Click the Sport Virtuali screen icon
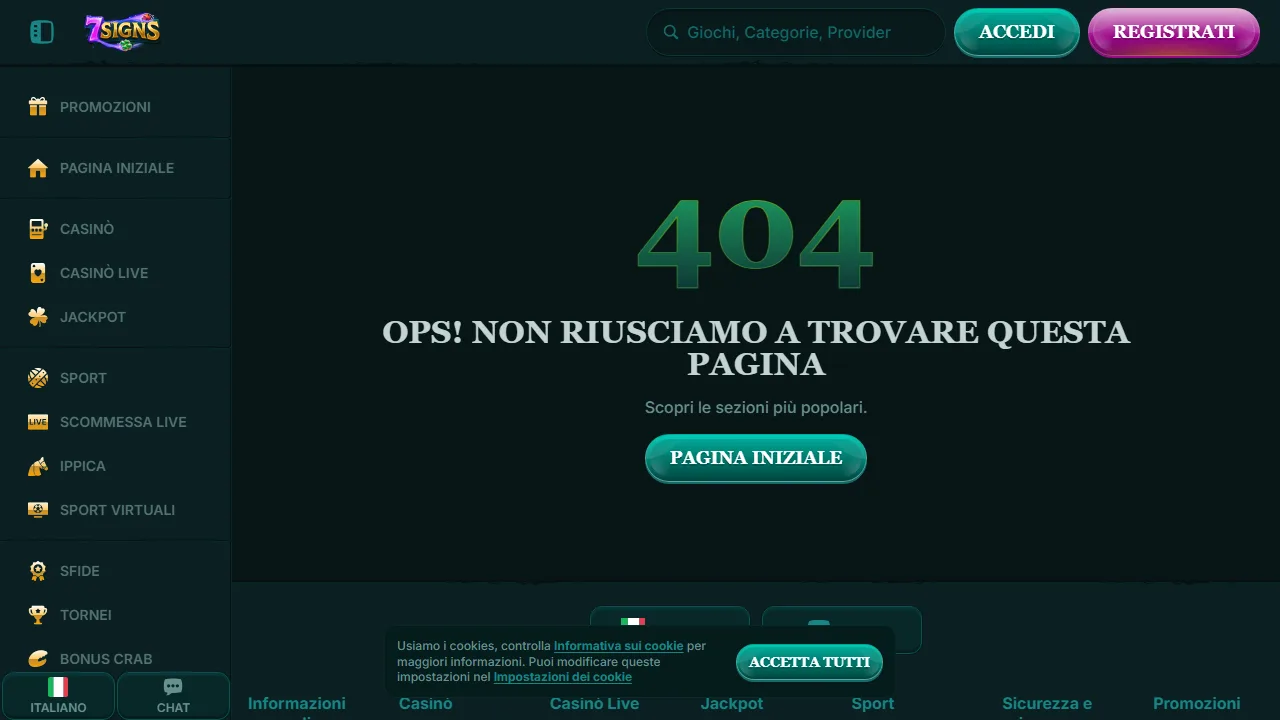 (38, 510)
